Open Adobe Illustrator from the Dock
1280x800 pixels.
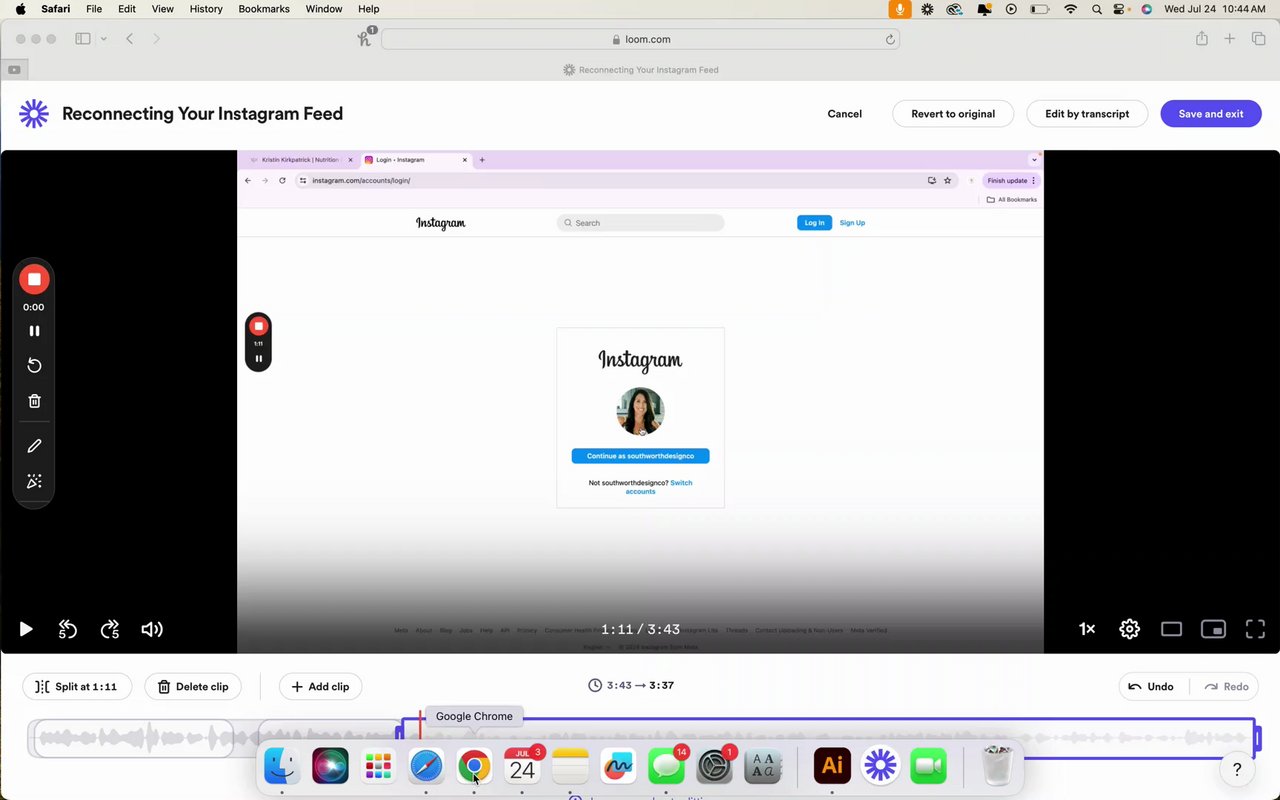[832, 767]
